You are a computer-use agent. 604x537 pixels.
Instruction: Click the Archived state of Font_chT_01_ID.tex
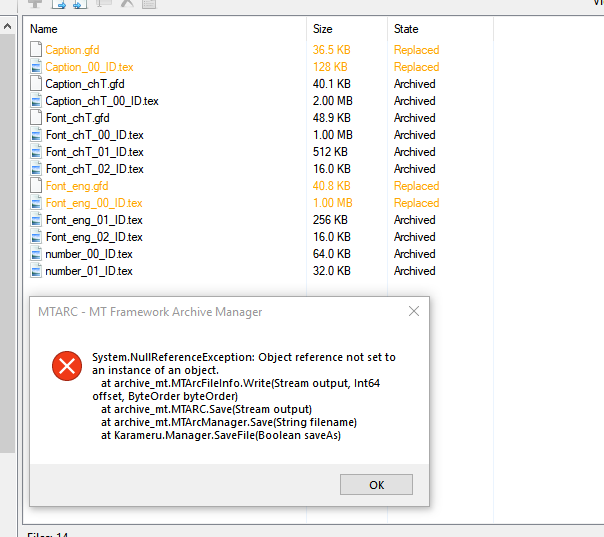click(414, 152)
